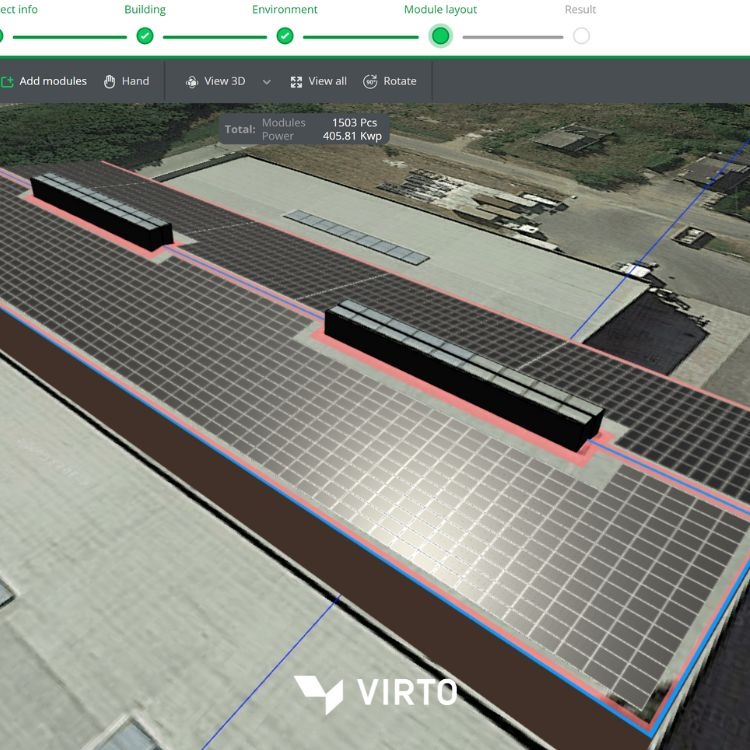Click the Building step checkmark circle

[x=145, y=36]
